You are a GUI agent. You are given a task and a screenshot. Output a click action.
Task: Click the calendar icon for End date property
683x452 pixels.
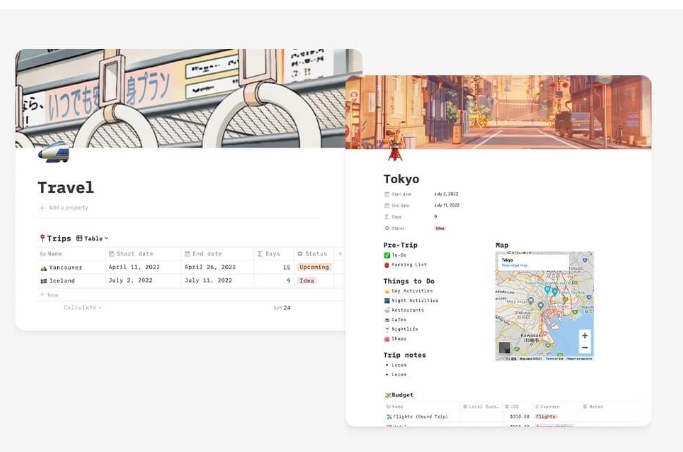pos(386,206)
